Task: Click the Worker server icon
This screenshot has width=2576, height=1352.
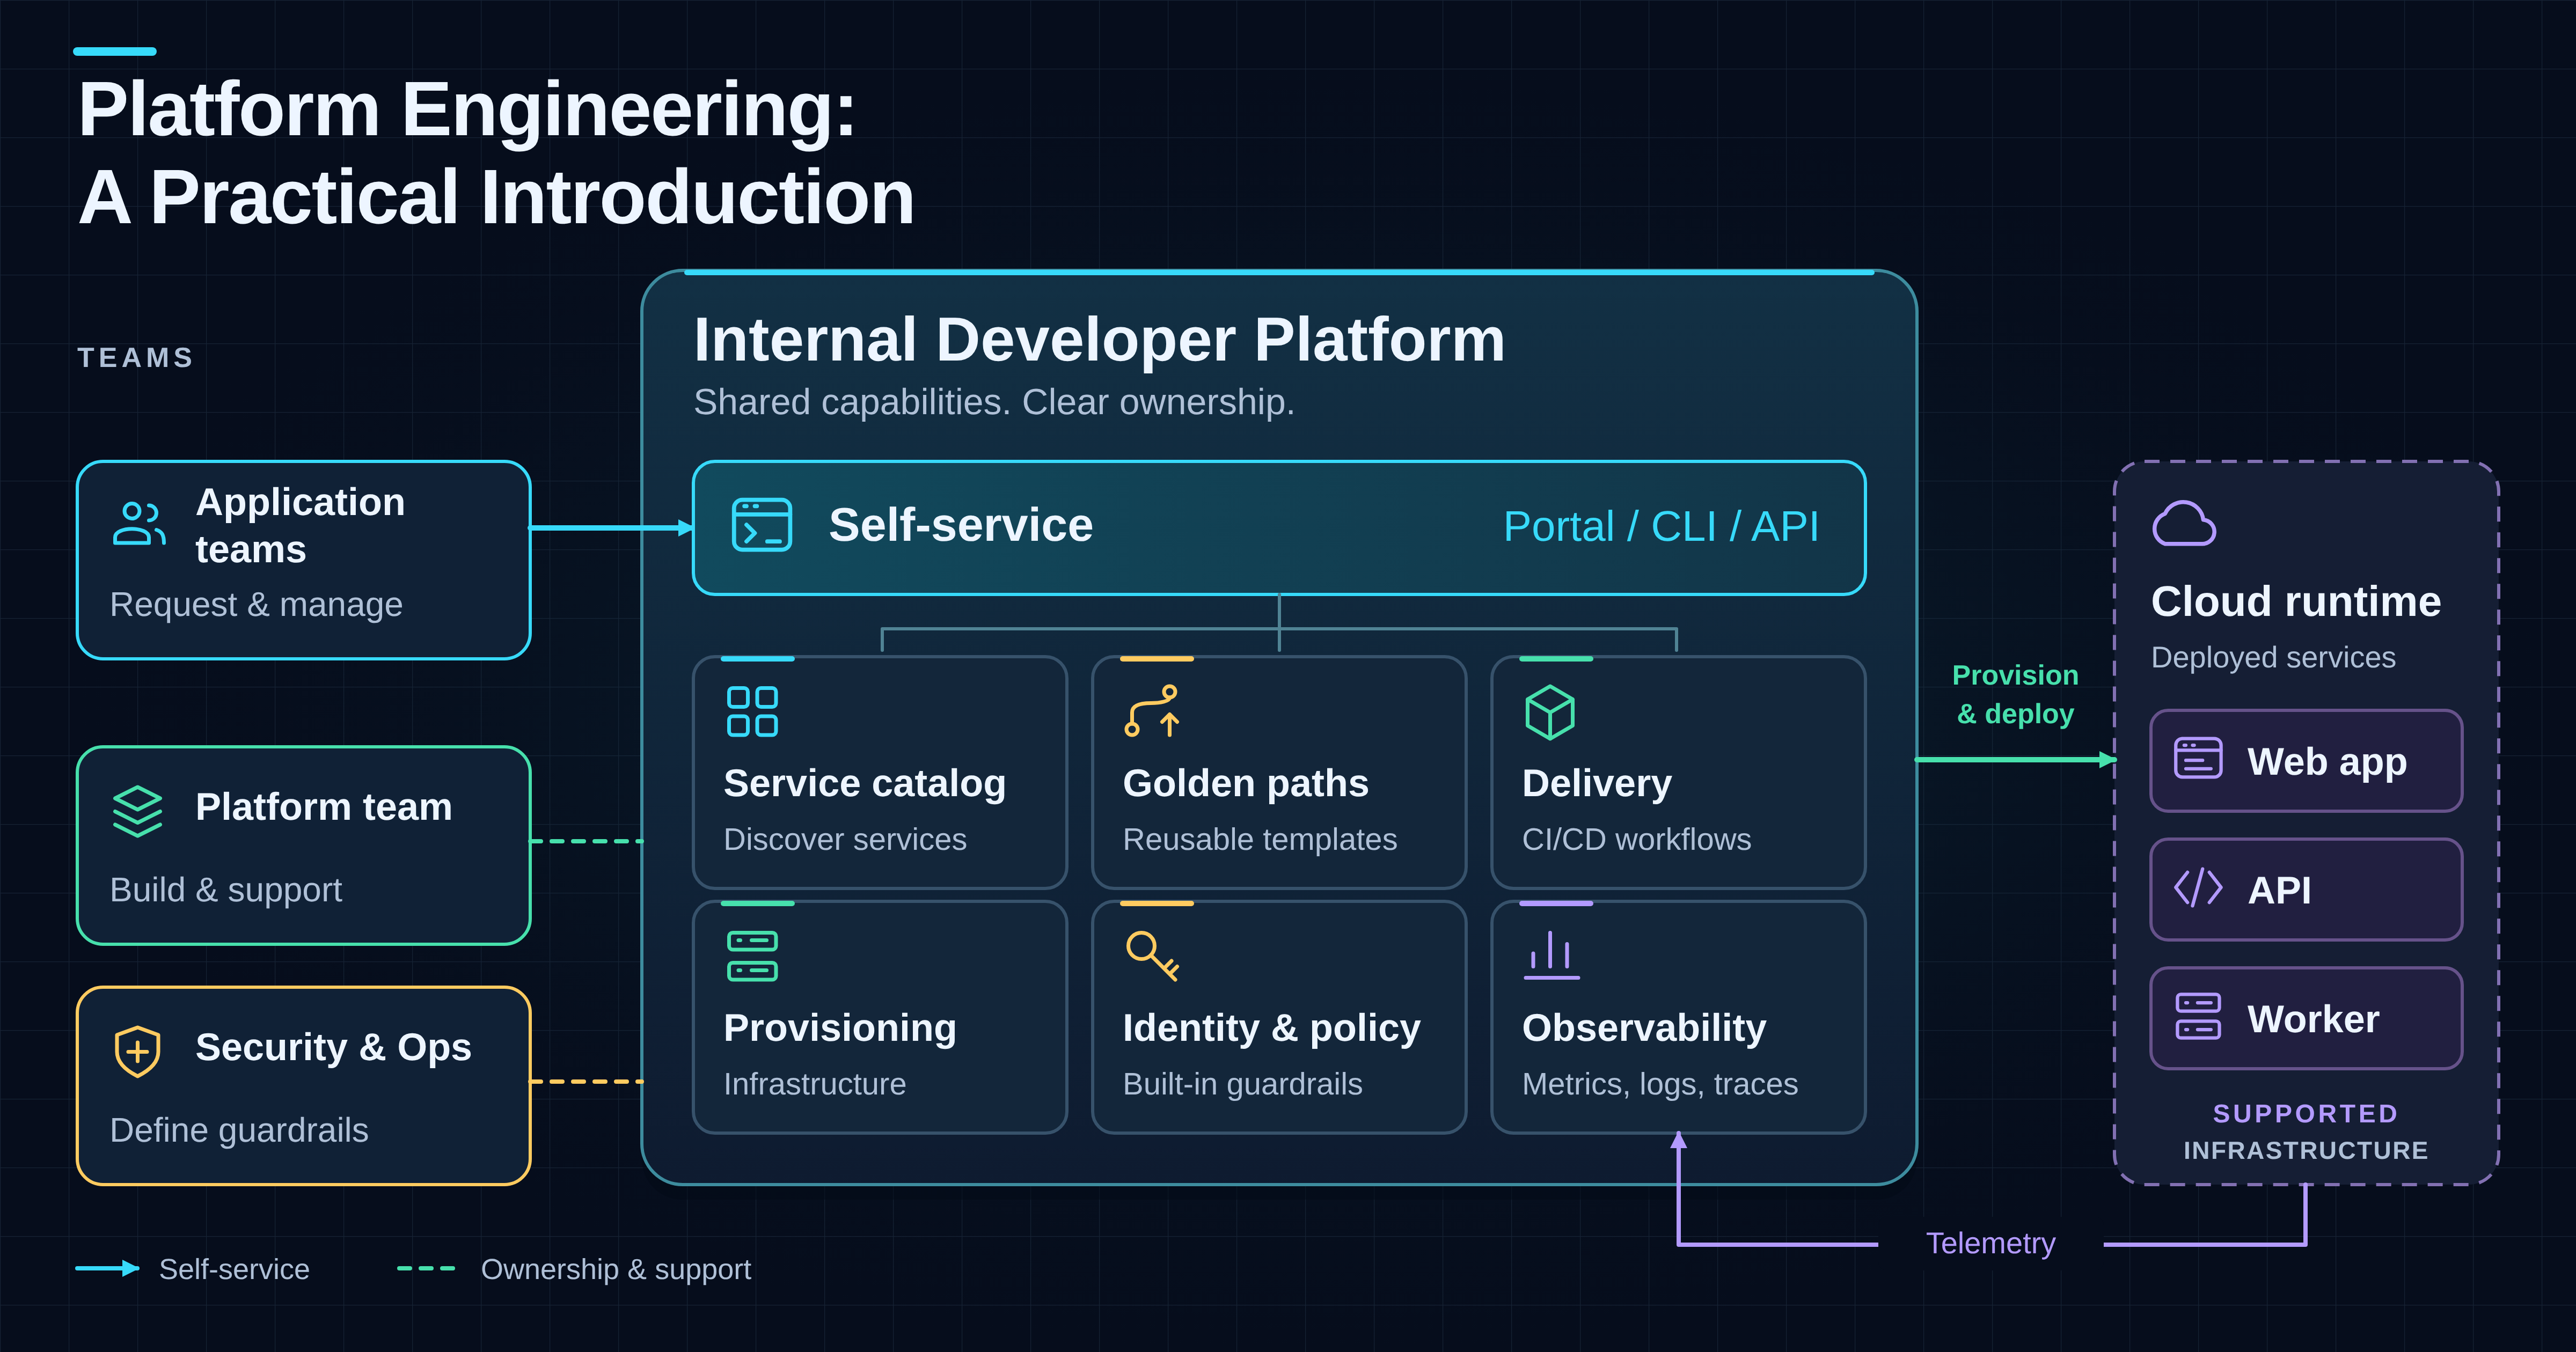Action: (x=2198, y=1016)
